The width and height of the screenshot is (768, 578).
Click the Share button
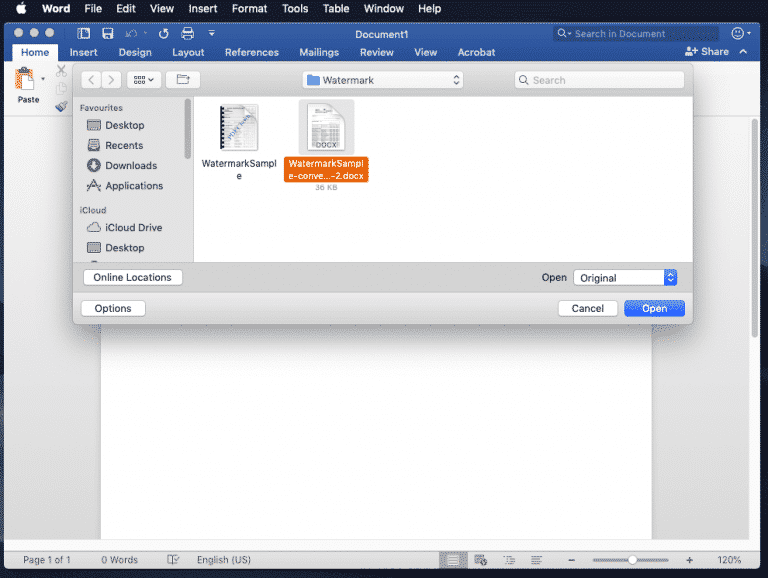point(707,51)
